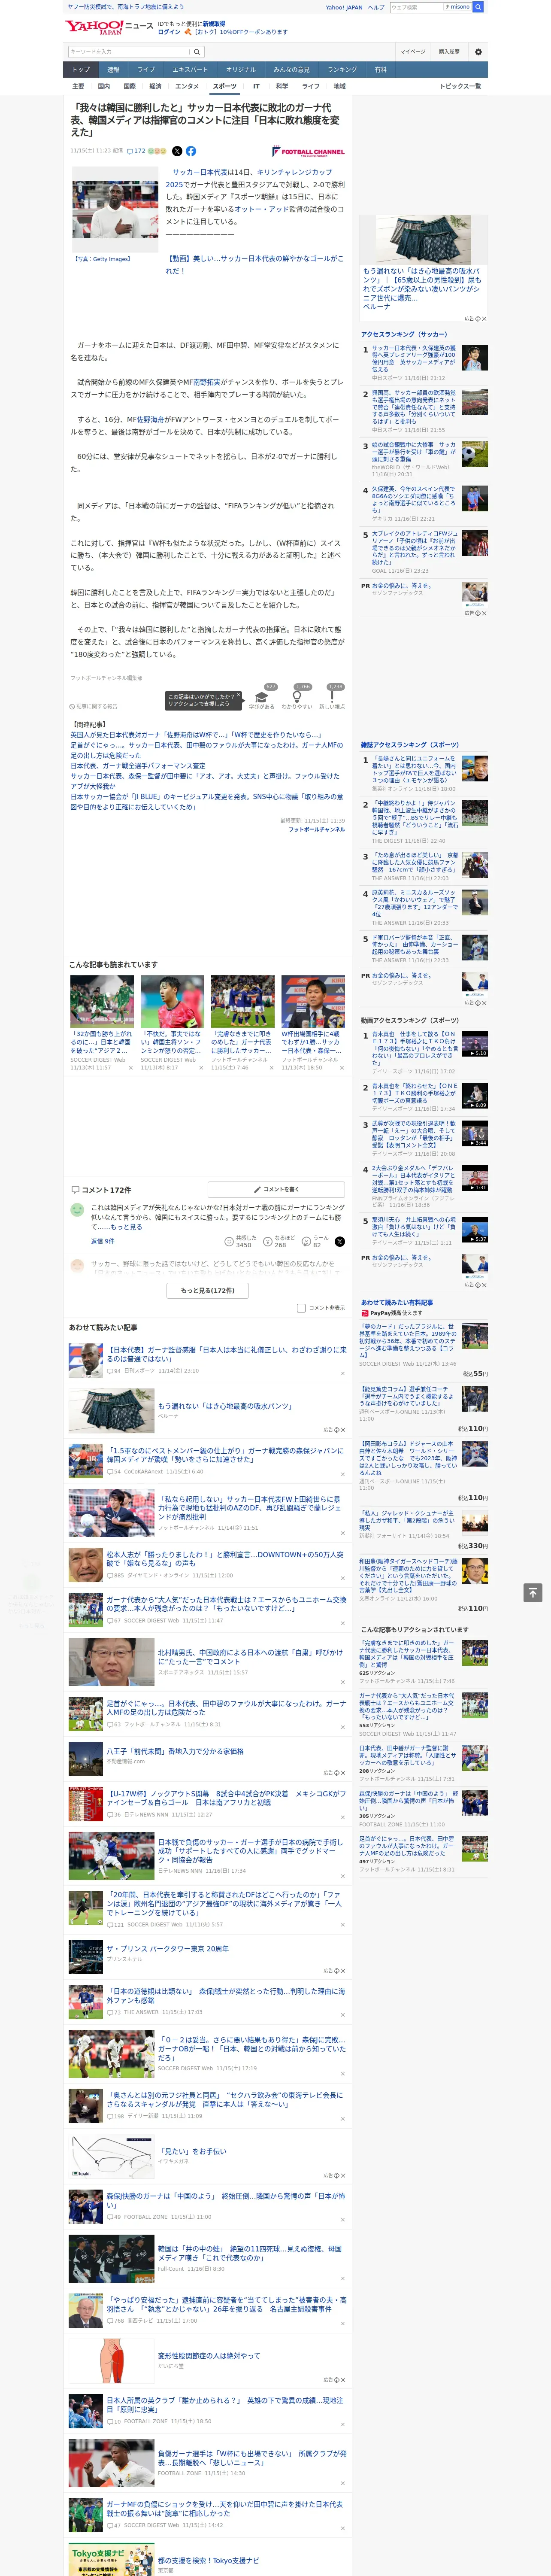Close the reaction tooltip popup
Viewport: 551px width, 2576px height.
(238, 696)
